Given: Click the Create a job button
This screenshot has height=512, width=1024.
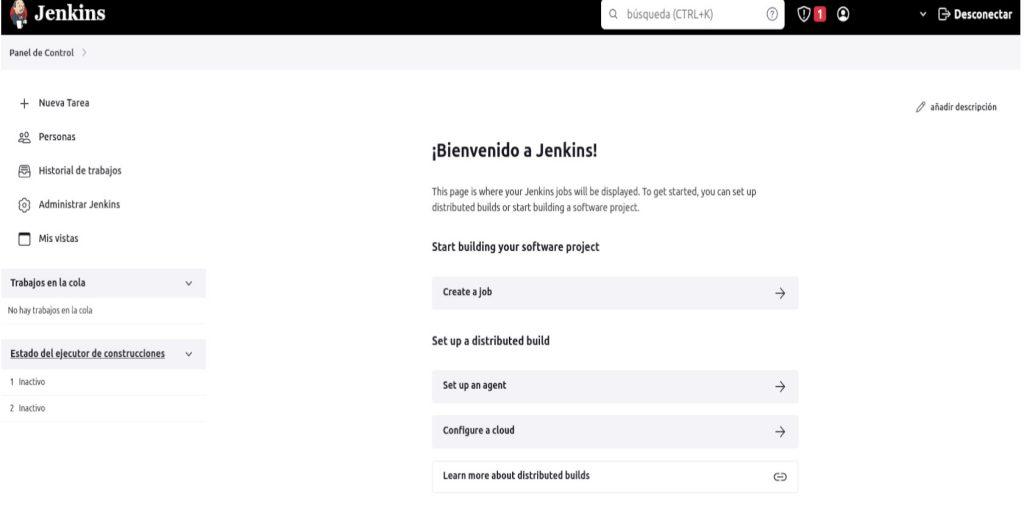Looking at the screenshot, I should click(615, 293).
